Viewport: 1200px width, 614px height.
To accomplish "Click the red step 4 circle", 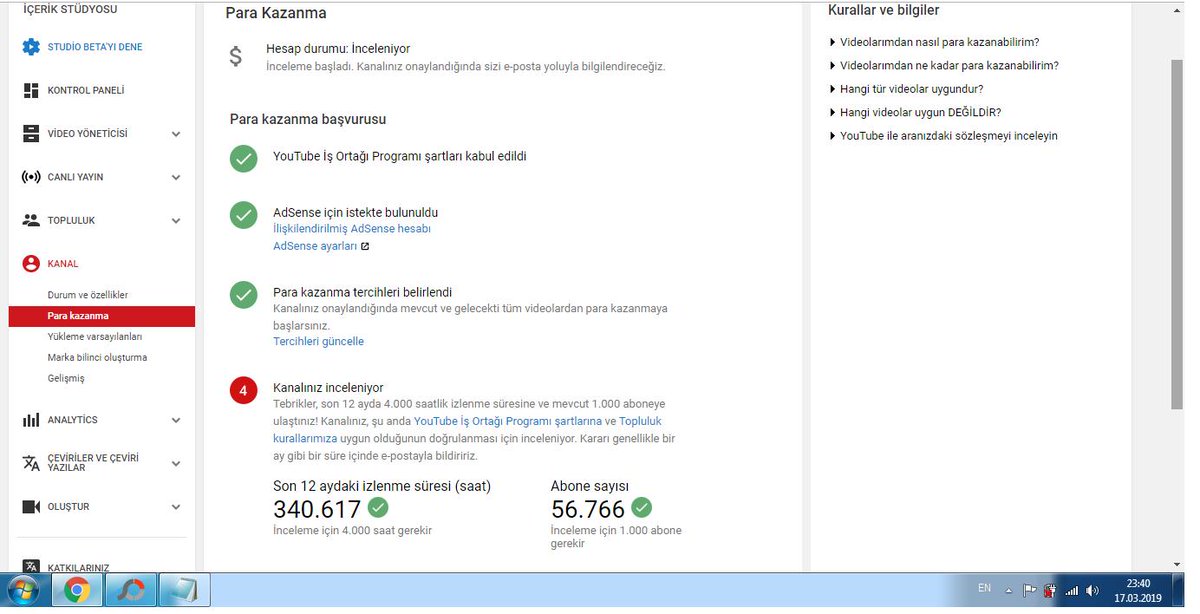I will pyautogui.click(x=243, y=390).
